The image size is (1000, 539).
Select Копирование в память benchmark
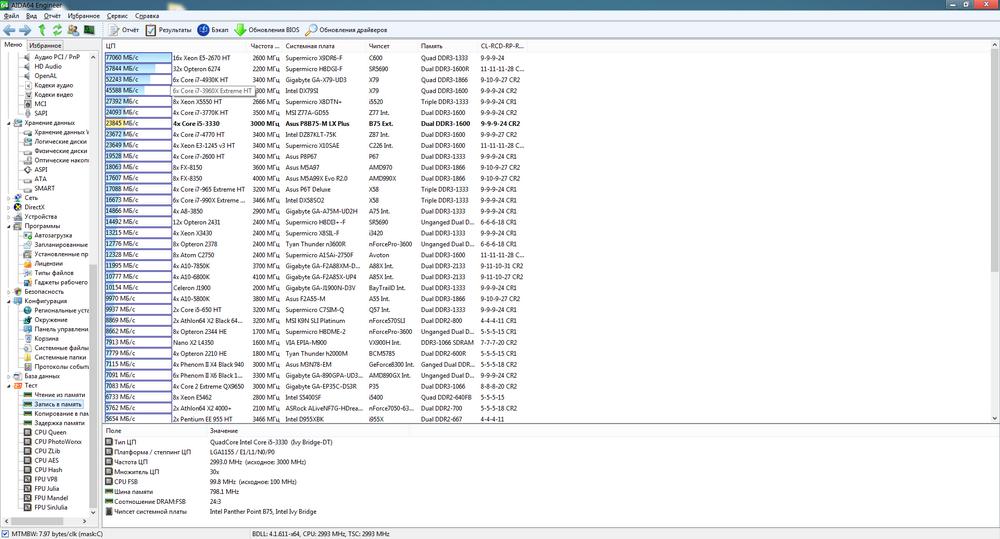pos(61,414)
